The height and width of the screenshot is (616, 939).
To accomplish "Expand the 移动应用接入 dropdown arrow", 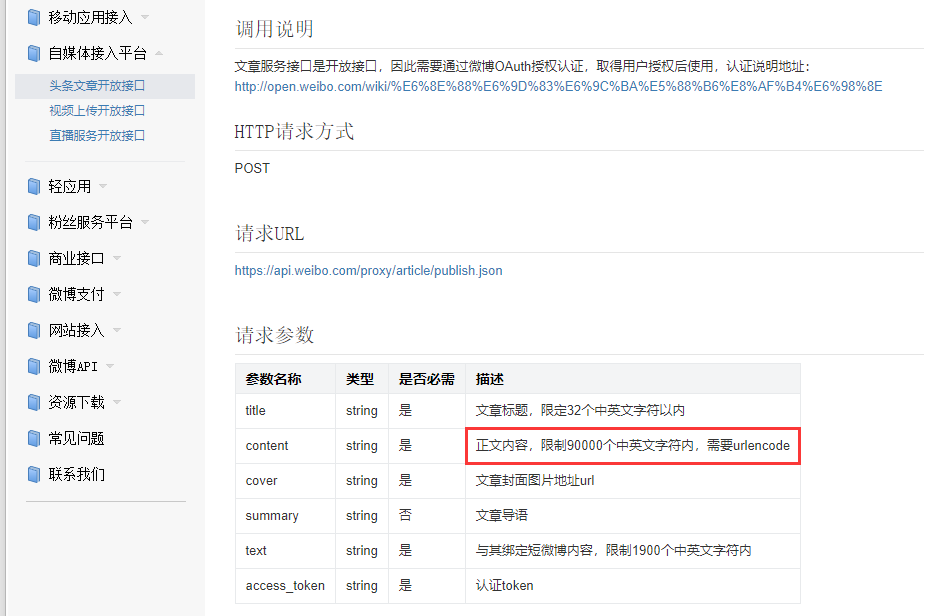I will tap(145, 18).
